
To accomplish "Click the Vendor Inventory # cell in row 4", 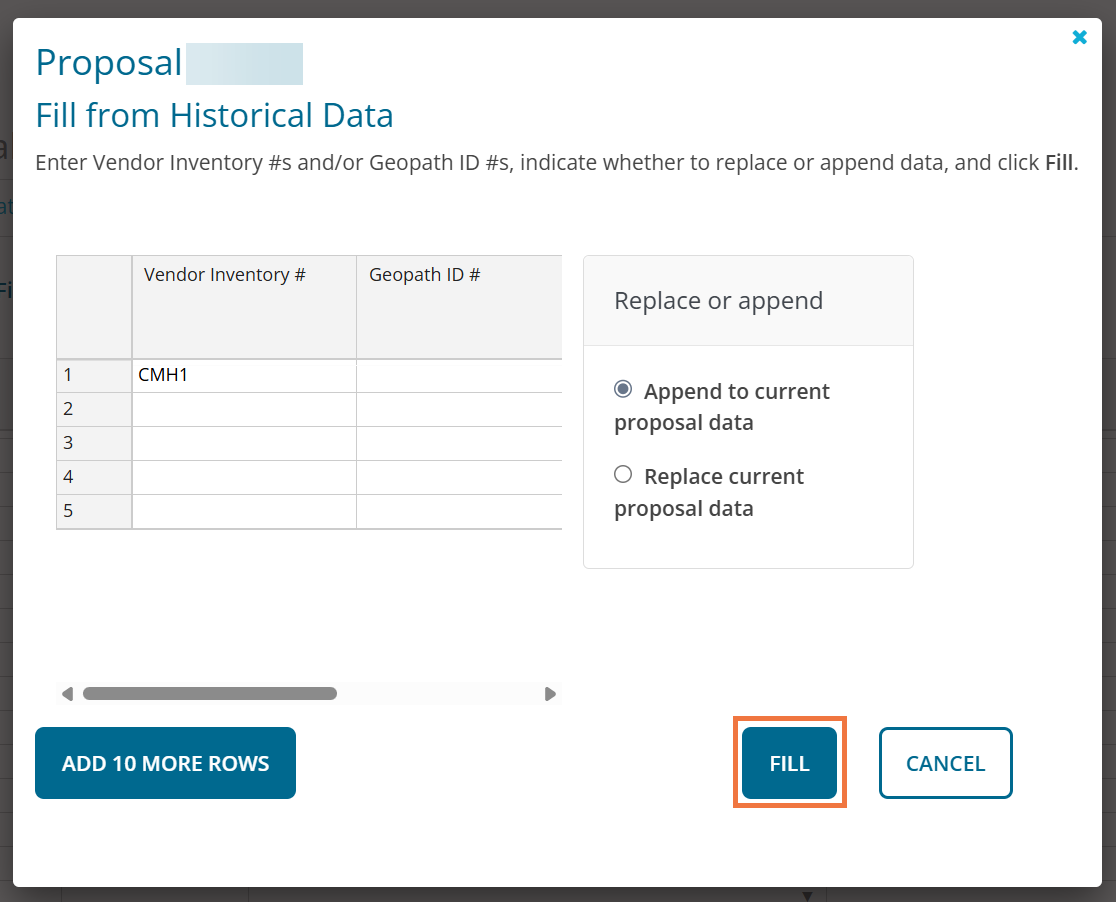I will tap(244, 477).
